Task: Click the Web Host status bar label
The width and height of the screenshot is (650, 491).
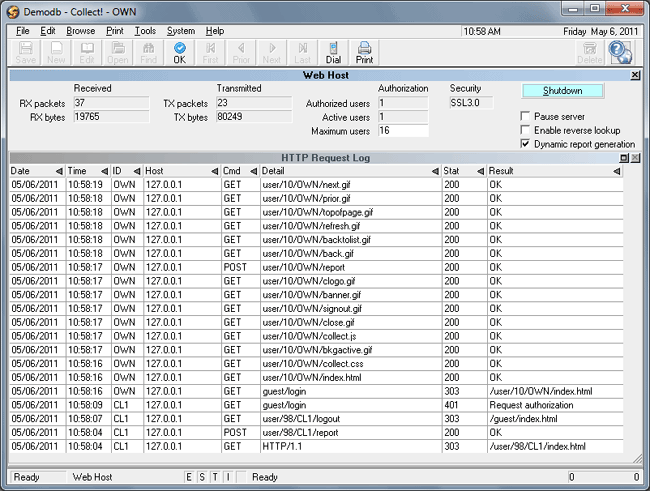Action: pos(92,477)
